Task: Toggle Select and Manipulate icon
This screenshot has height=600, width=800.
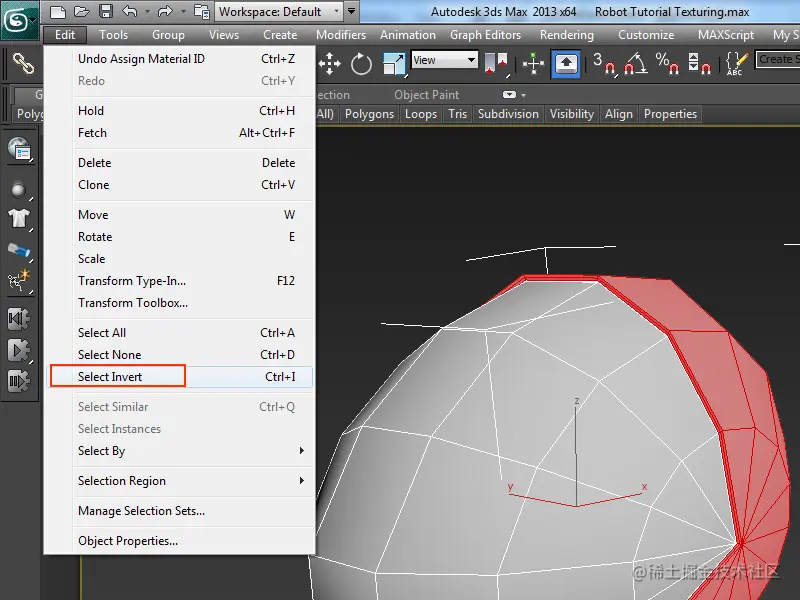Action: click(x=533, y=64)
